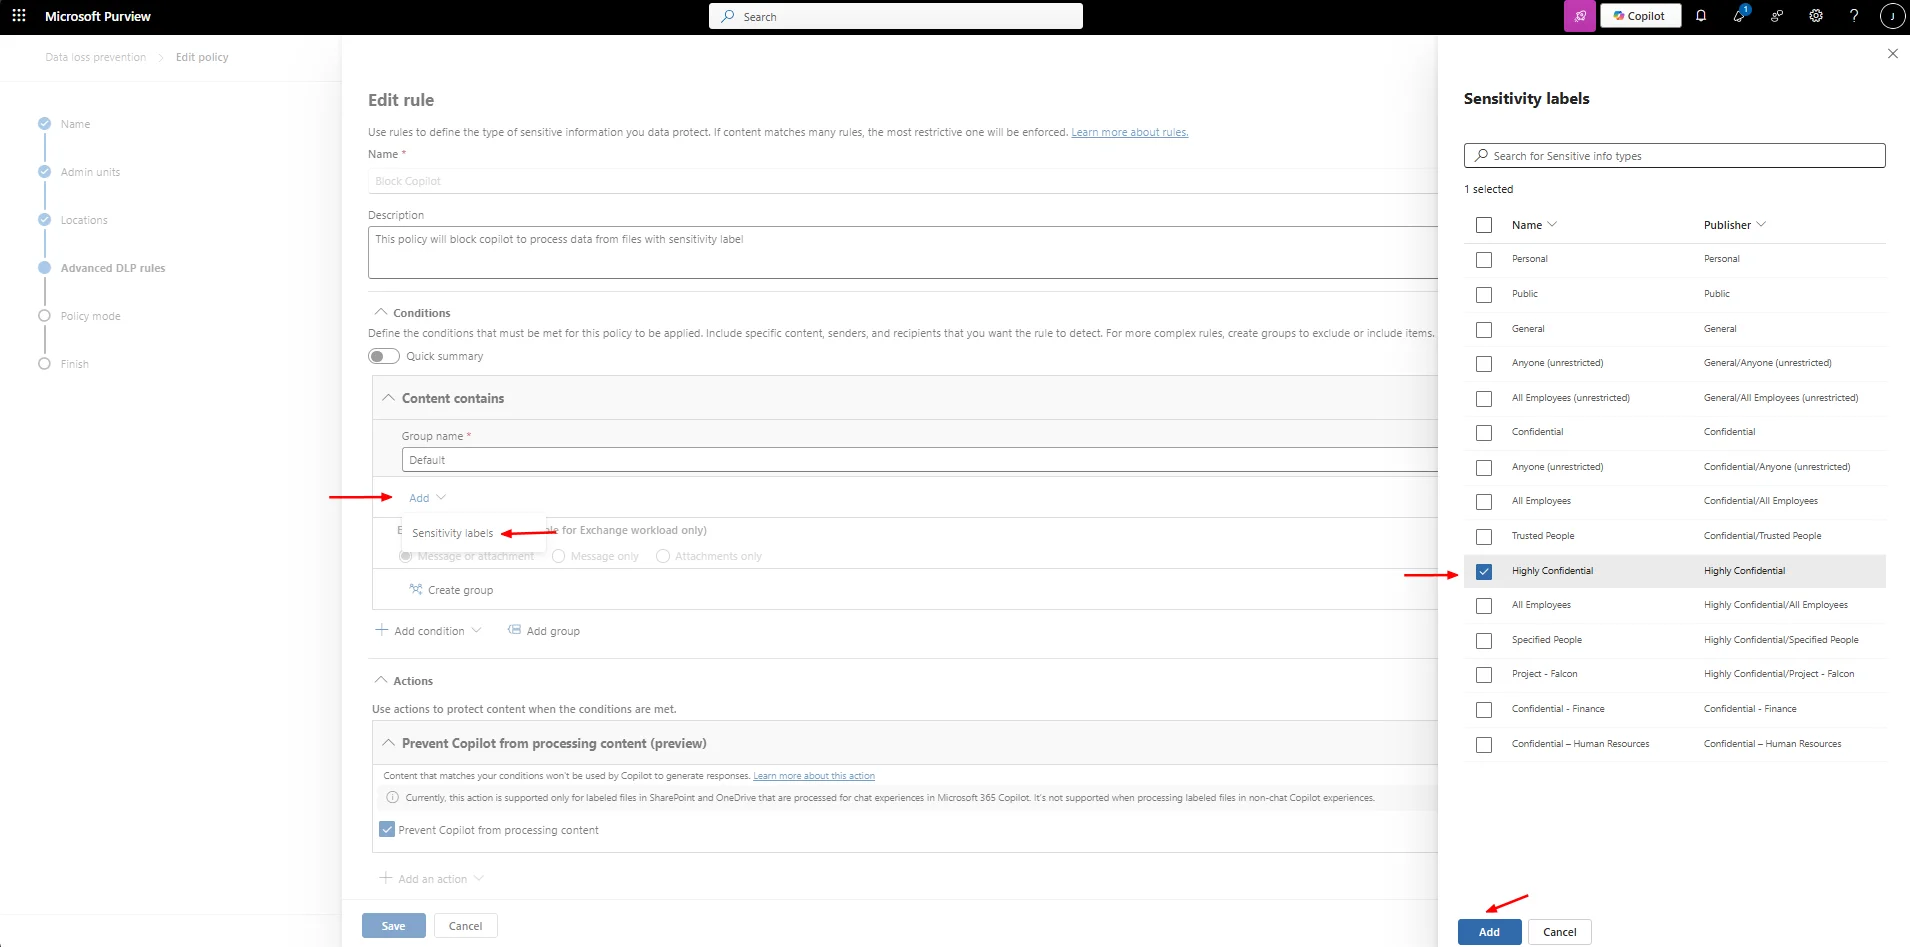Uncheck Prevent Copilot from processing content
Image resolution: width=1910 pixels, height=947 pixels.
pyautogui.click(x=387, y=829)
